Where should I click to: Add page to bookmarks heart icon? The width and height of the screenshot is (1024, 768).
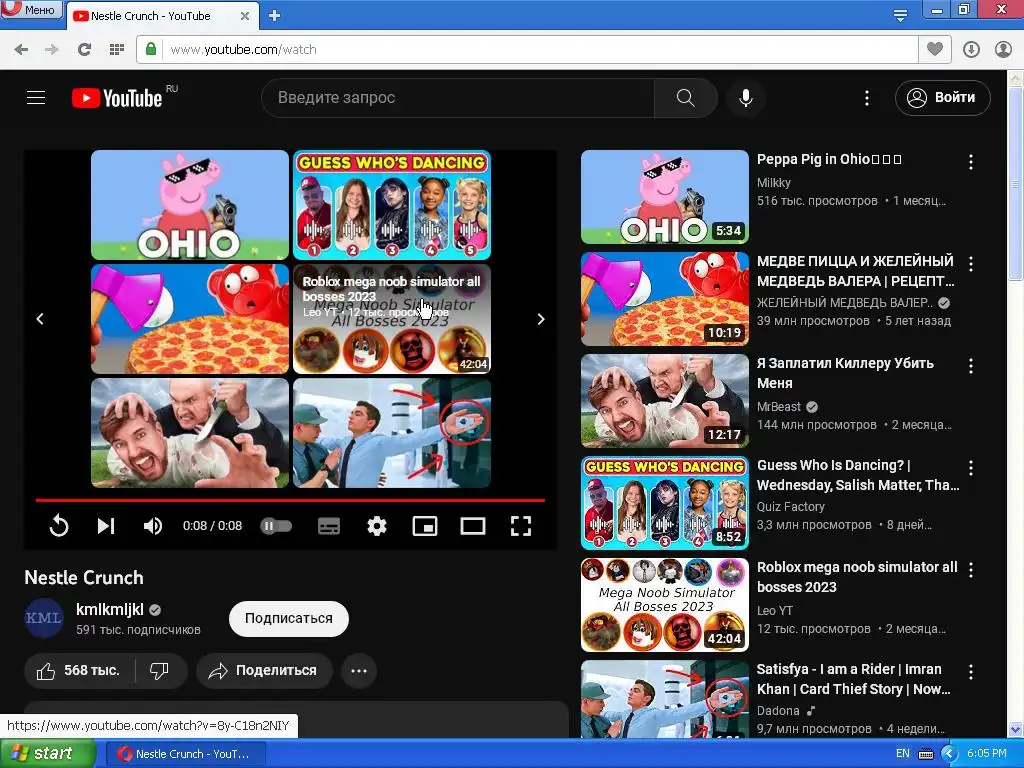tap(935, 50)
